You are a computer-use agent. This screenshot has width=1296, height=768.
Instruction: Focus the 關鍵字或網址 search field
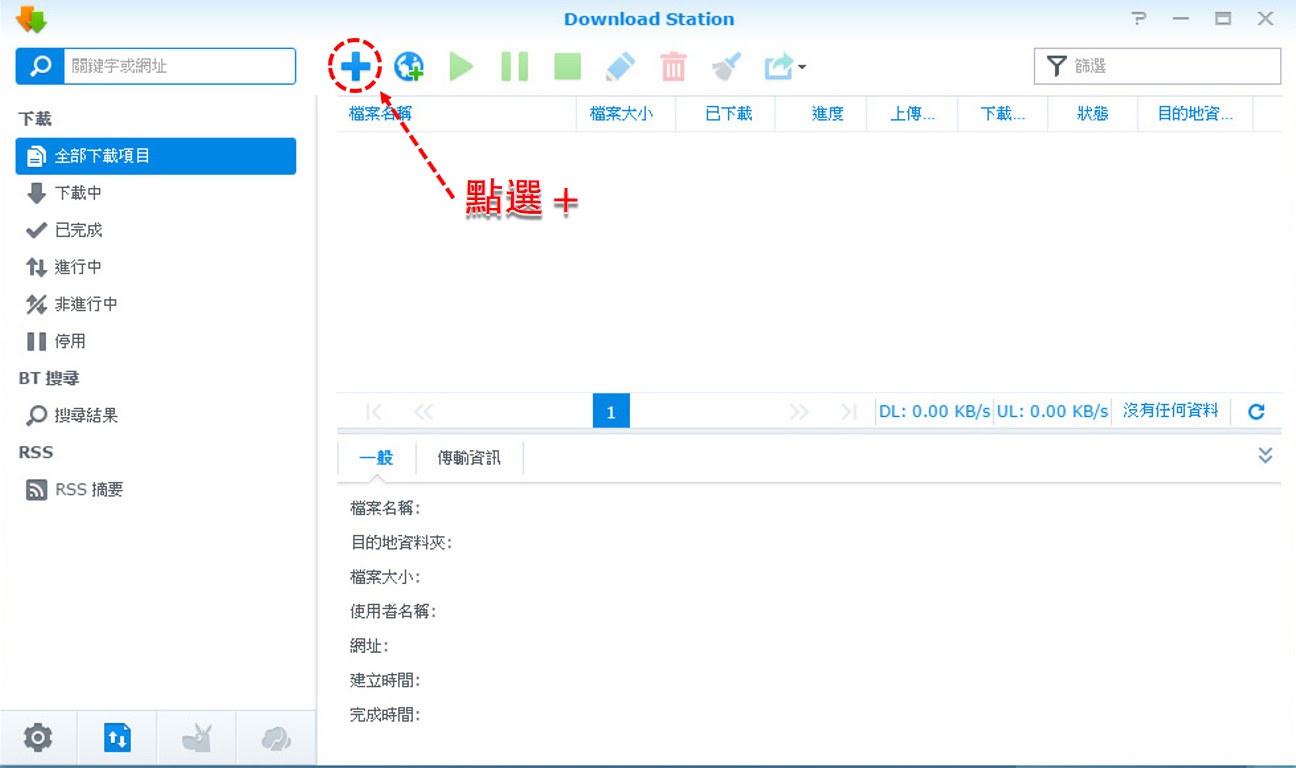tap(180, 66)
